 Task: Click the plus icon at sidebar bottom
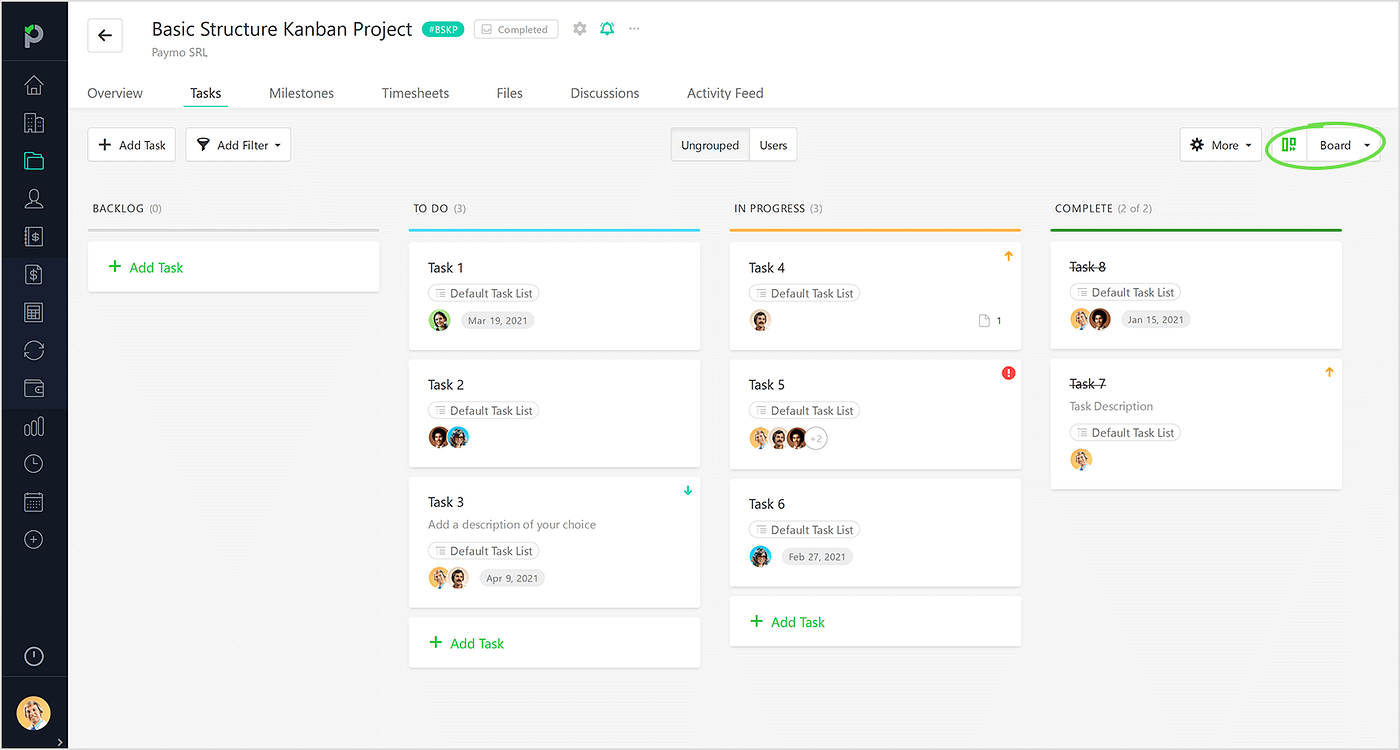pyautogui.click(x=34, y=539)
